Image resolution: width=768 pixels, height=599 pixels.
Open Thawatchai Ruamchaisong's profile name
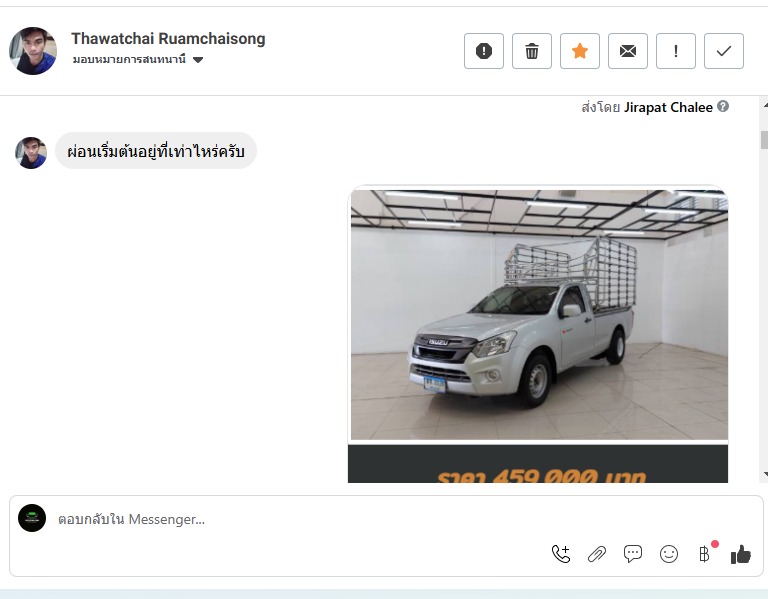point(168,38)
